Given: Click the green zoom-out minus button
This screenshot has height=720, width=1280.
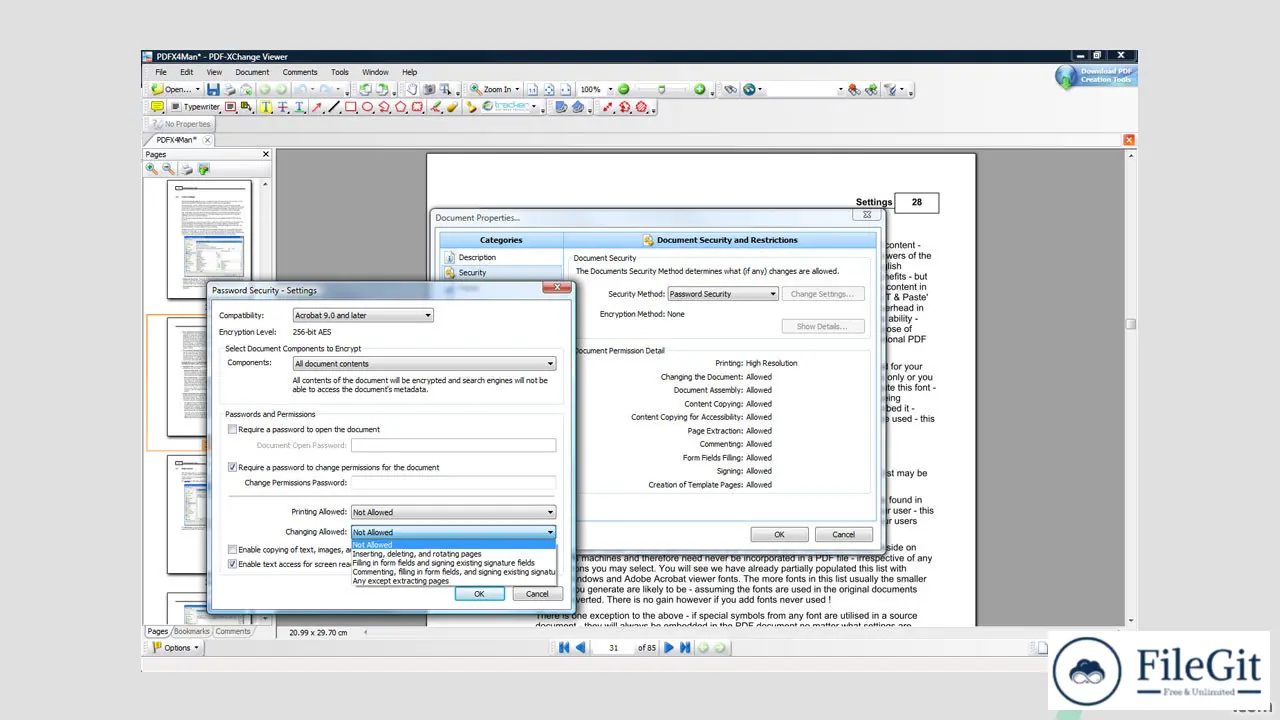Looking at the screenshot, I should [x=623, y=89].
